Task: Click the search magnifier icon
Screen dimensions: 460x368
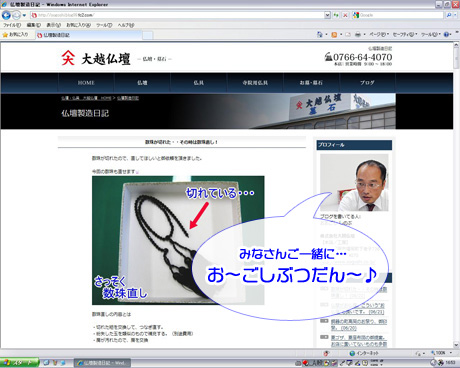Action: [x=449, y=15]
